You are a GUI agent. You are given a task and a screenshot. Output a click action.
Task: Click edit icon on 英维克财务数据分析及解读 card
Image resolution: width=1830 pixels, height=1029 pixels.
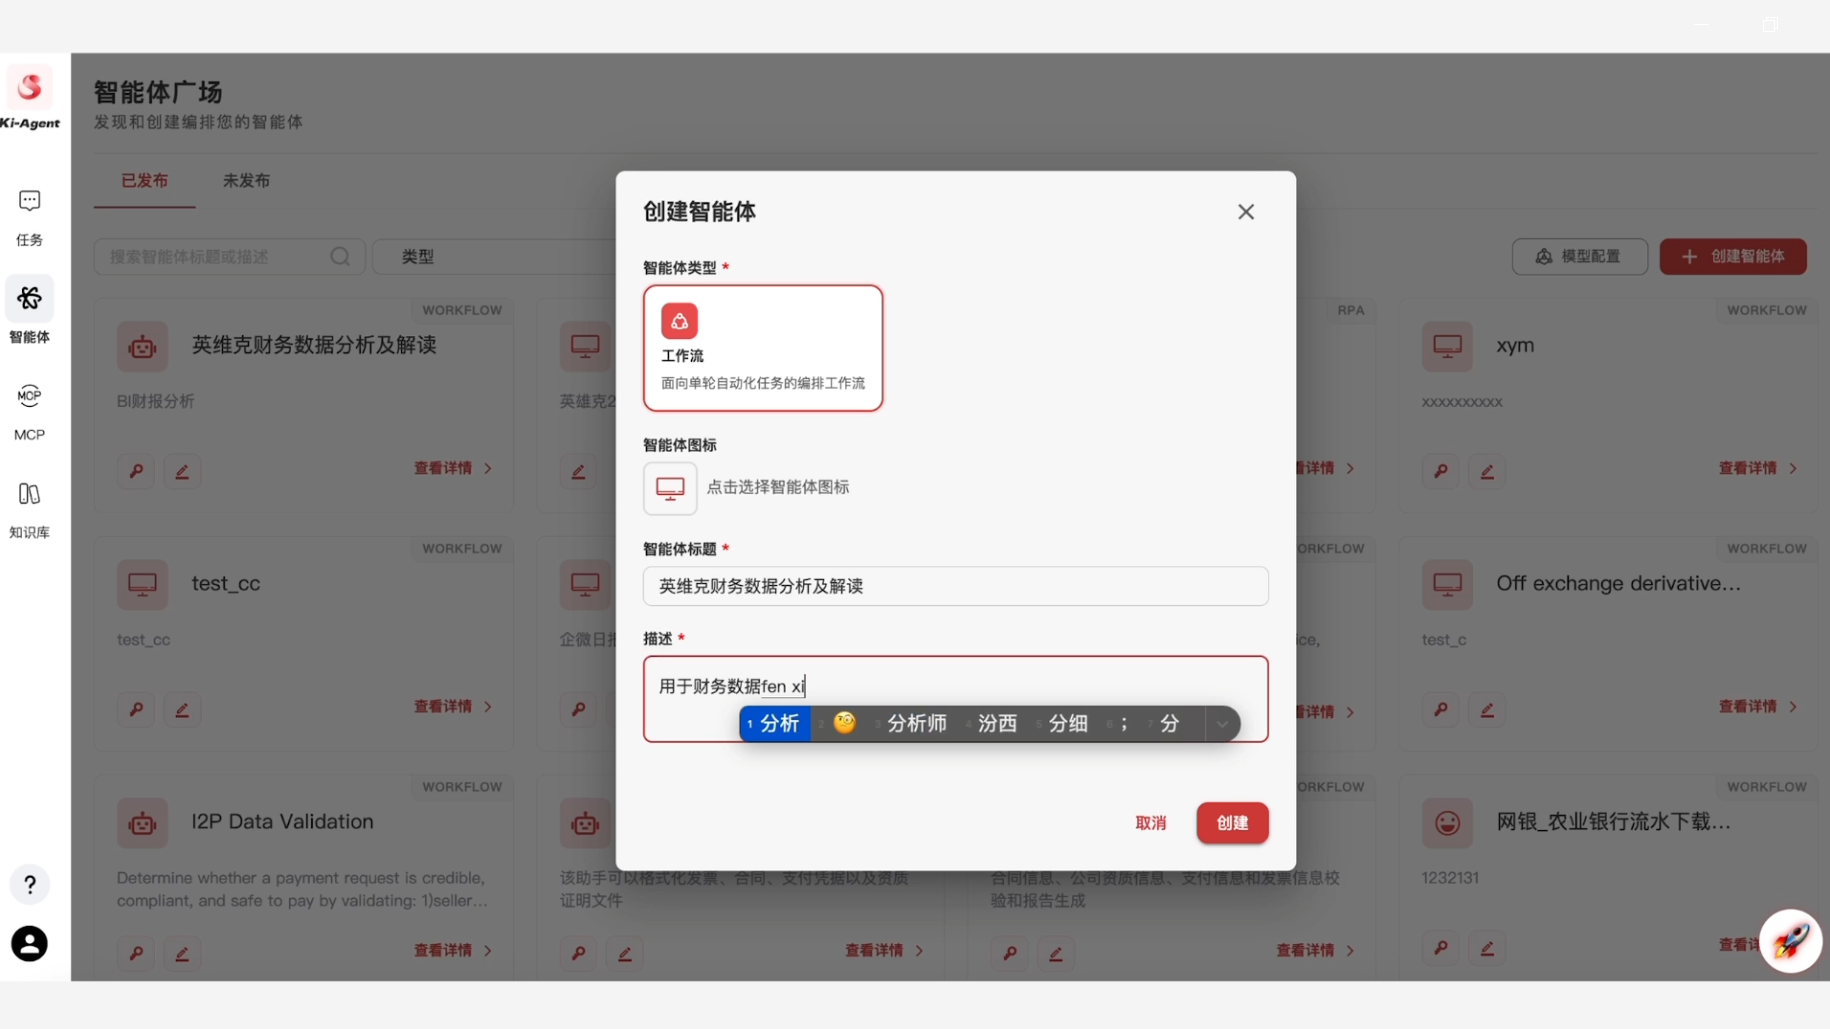(x=182, y=471)
